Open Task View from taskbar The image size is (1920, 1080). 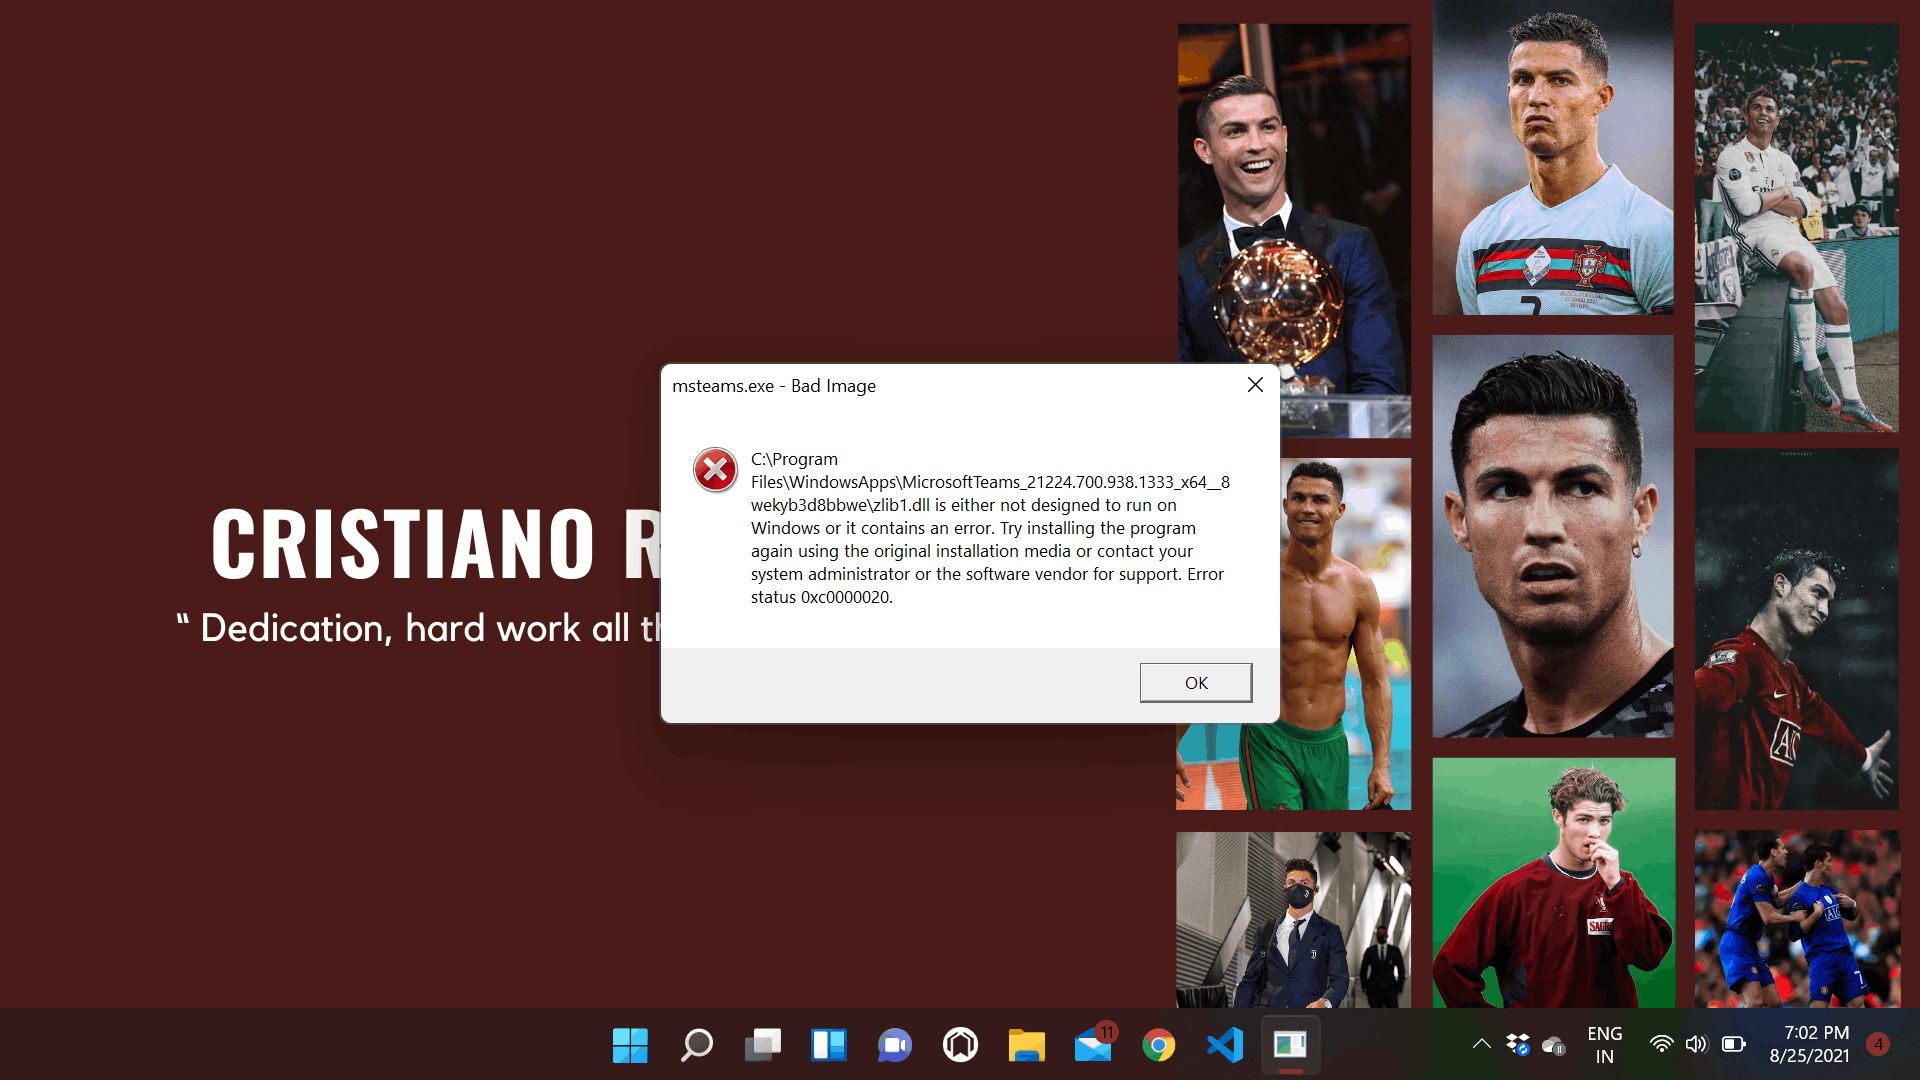[762, 1045]
